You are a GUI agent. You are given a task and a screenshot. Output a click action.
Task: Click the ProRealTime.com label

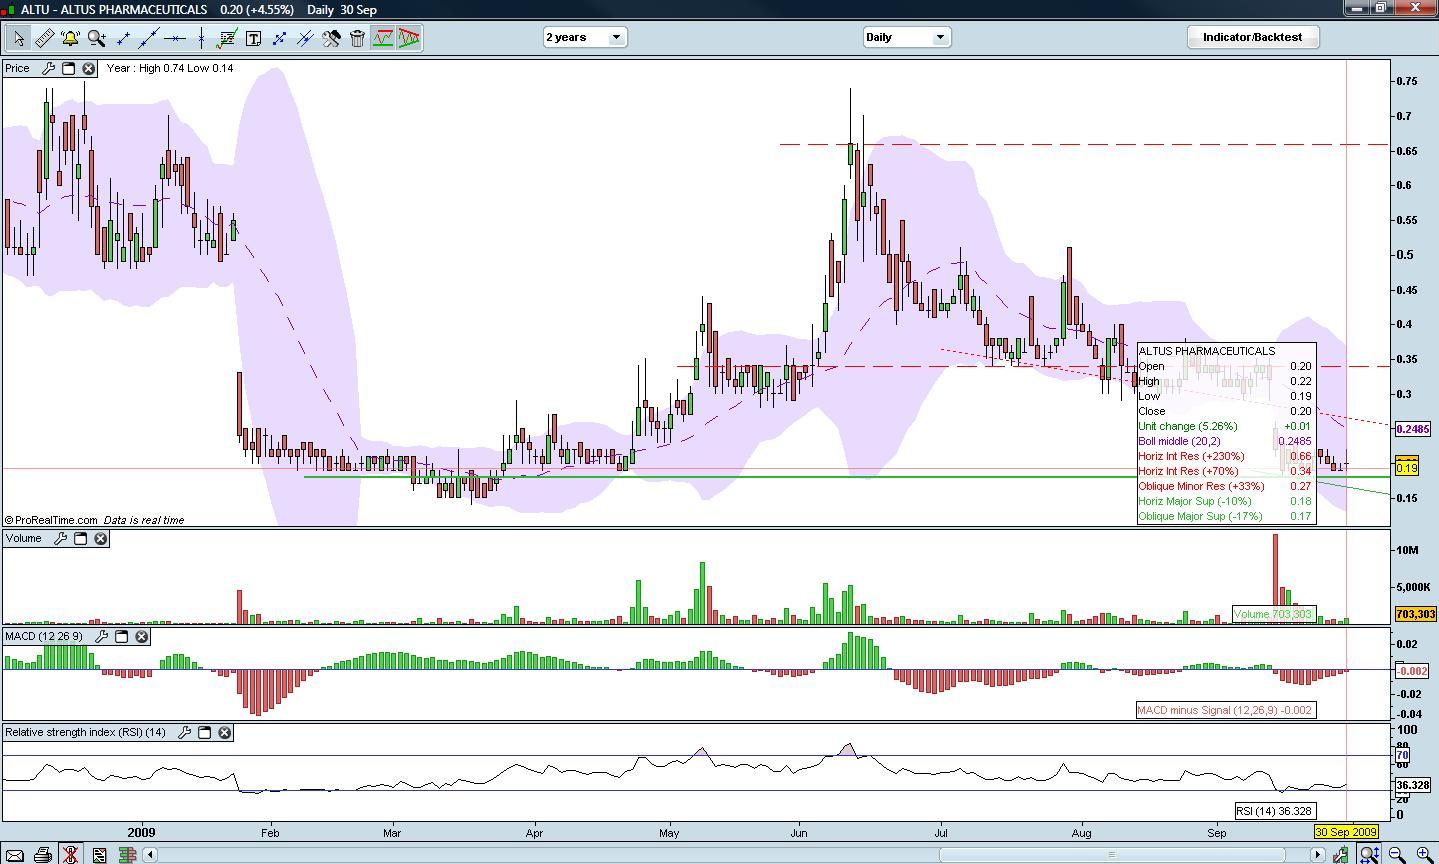[56, 520]
